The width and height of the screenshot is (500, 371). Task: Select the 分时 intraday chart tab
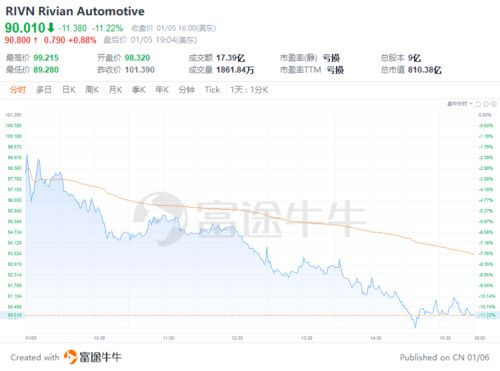click(x=18, y=90)
